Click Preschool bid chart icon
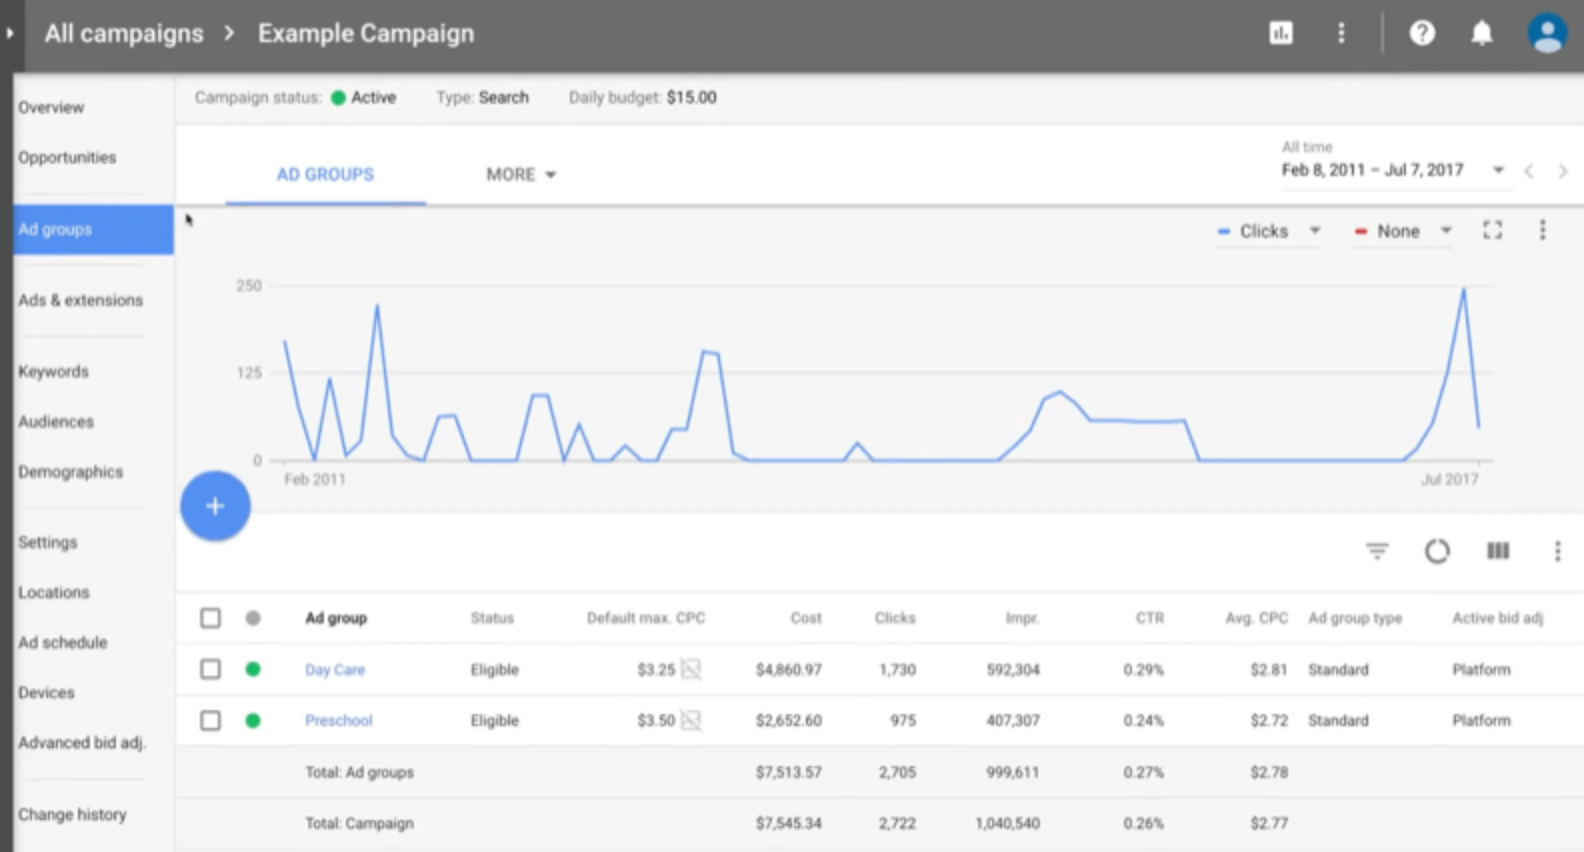The image size is (1584, 852). click(691, 720)
